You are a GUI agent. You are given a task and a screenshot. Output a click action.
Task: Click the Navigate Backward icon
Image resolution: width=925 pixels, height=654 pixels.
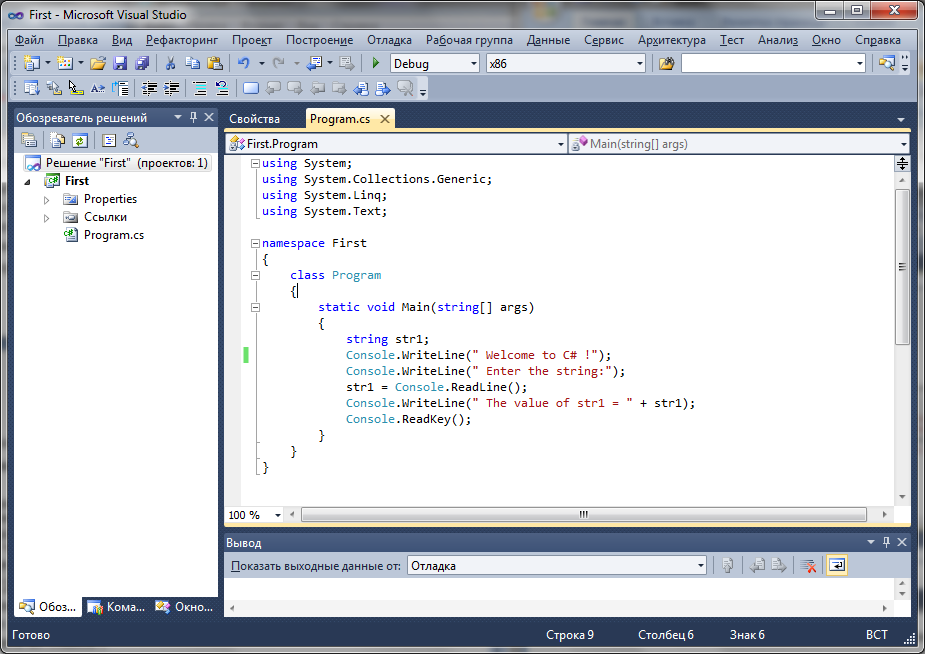[314, 63]
